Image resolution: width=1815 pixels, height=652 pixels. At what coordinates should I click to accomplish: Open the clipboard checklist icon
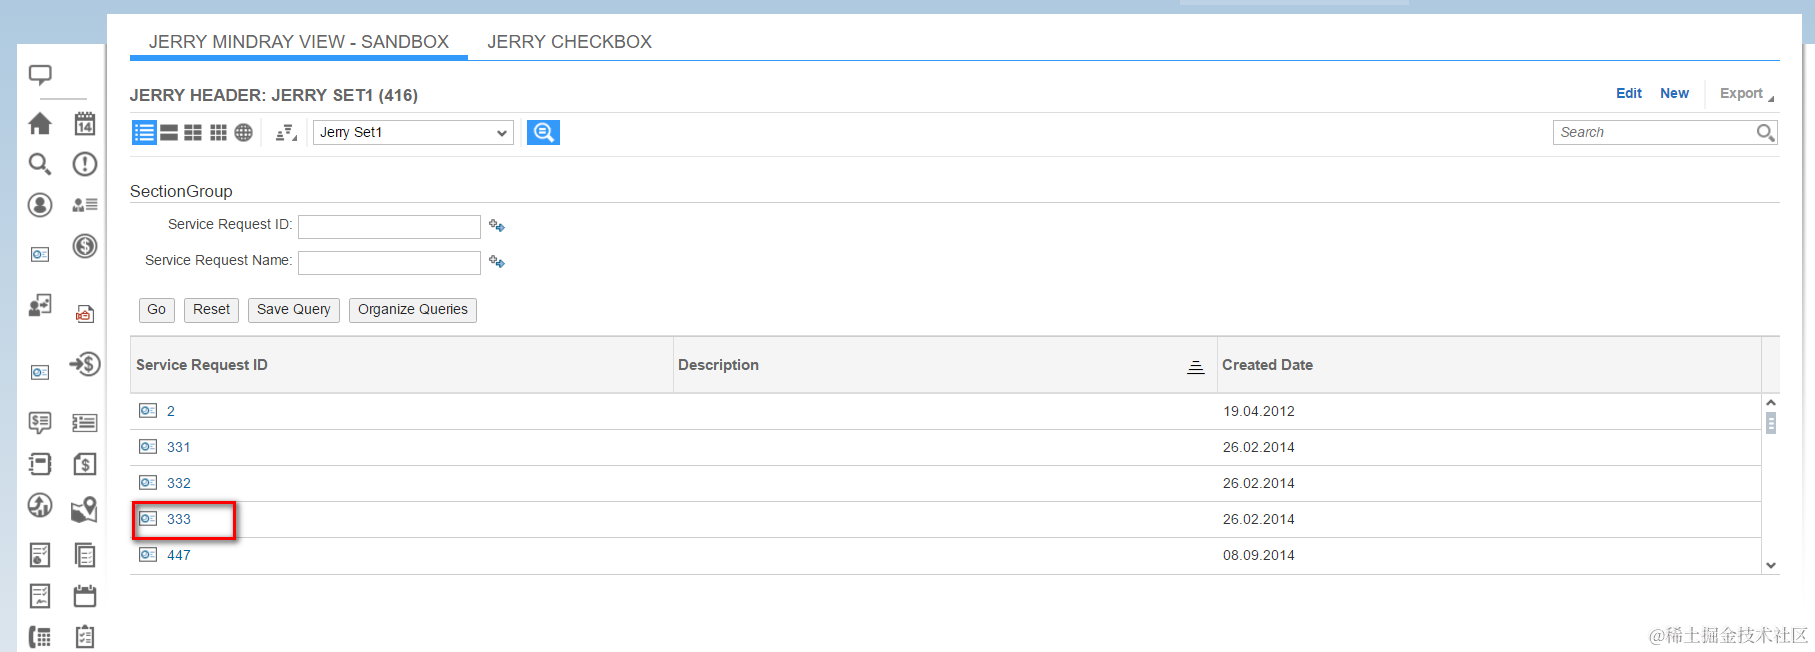tap(85, 637)
